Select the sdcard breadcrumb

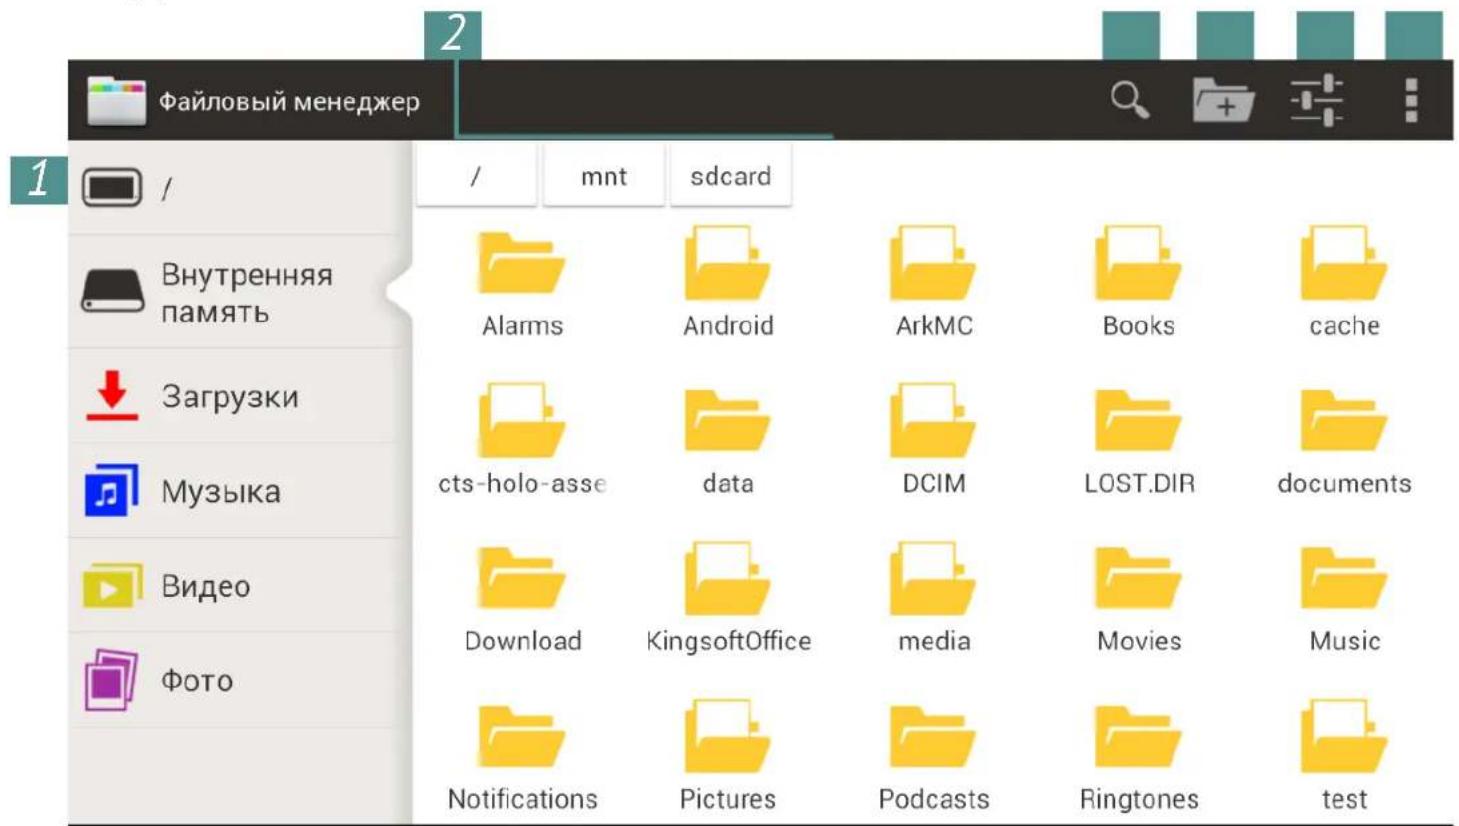[731, 176]
